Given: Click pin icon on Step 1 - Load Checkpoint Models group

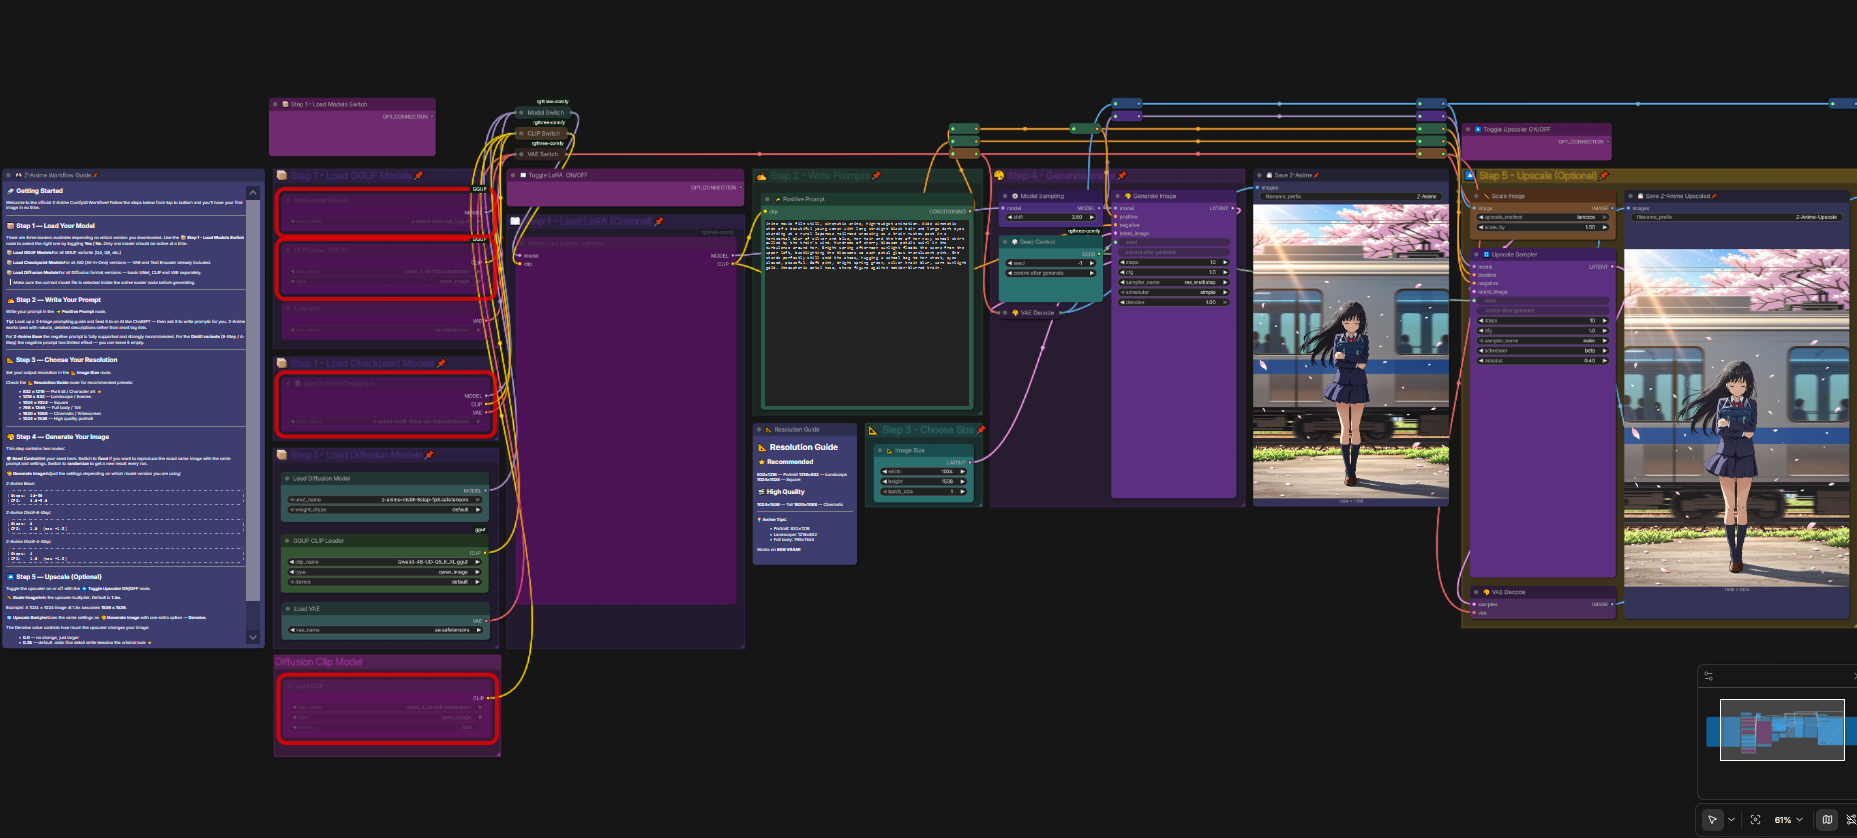Looking at the screenshot, I should click(x=441, y=363).
